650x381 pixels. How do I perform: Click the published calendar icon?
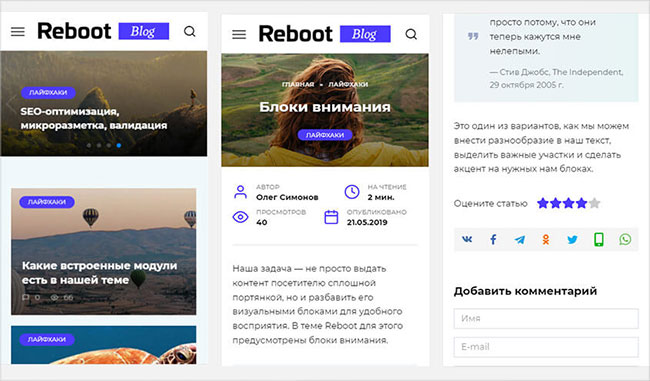[x=331, y=217]
